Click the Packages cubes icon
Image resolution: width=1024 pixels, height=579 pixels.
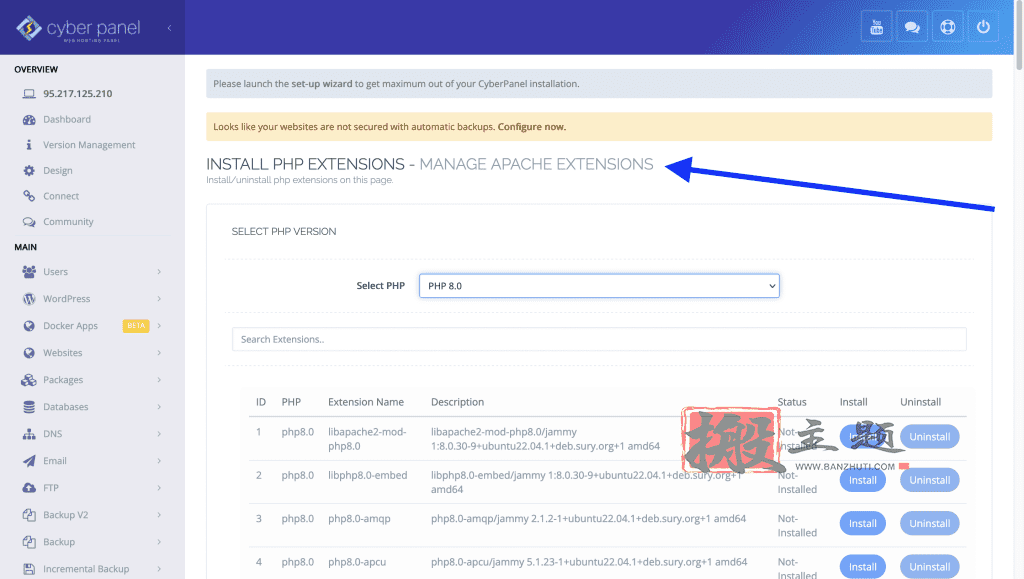tap(29, 380)
